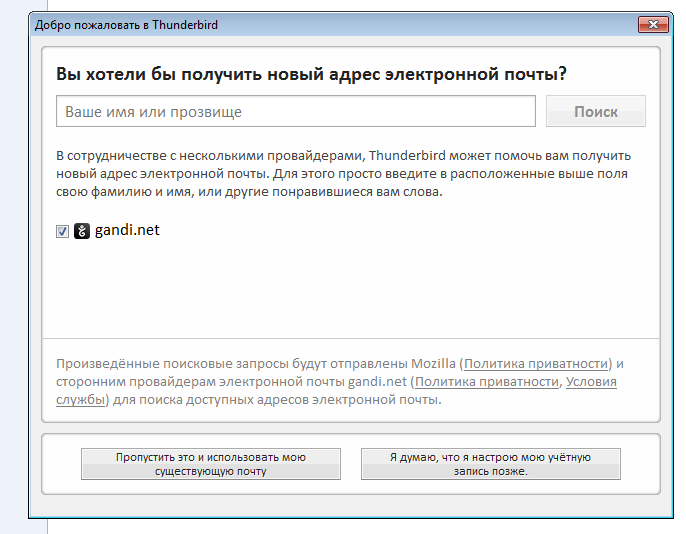686x534 pixels.
Task: Open gandi.net's Политика приватности link
Action: coord(487,382)
